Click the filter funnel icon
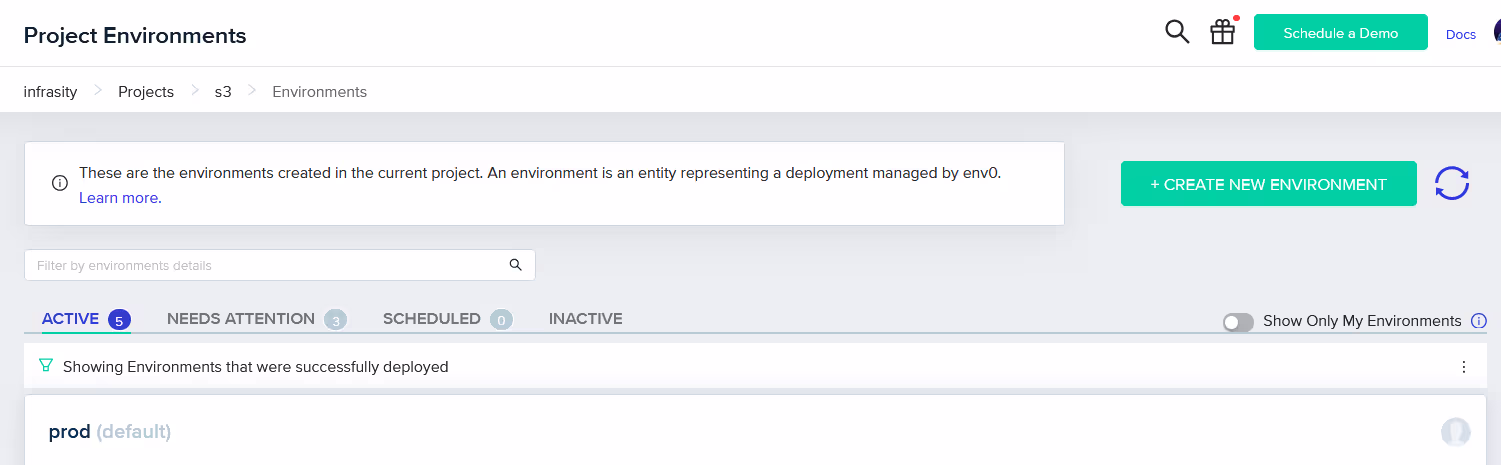The width and height of the screenshot is (1501, 465). 45,366
